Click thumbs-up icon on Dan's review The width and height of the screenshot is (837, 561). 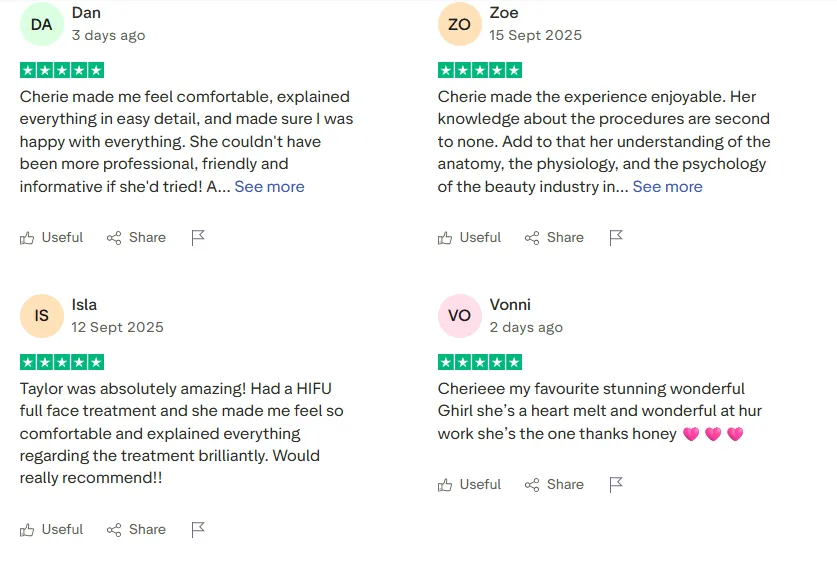click(27, 238)
